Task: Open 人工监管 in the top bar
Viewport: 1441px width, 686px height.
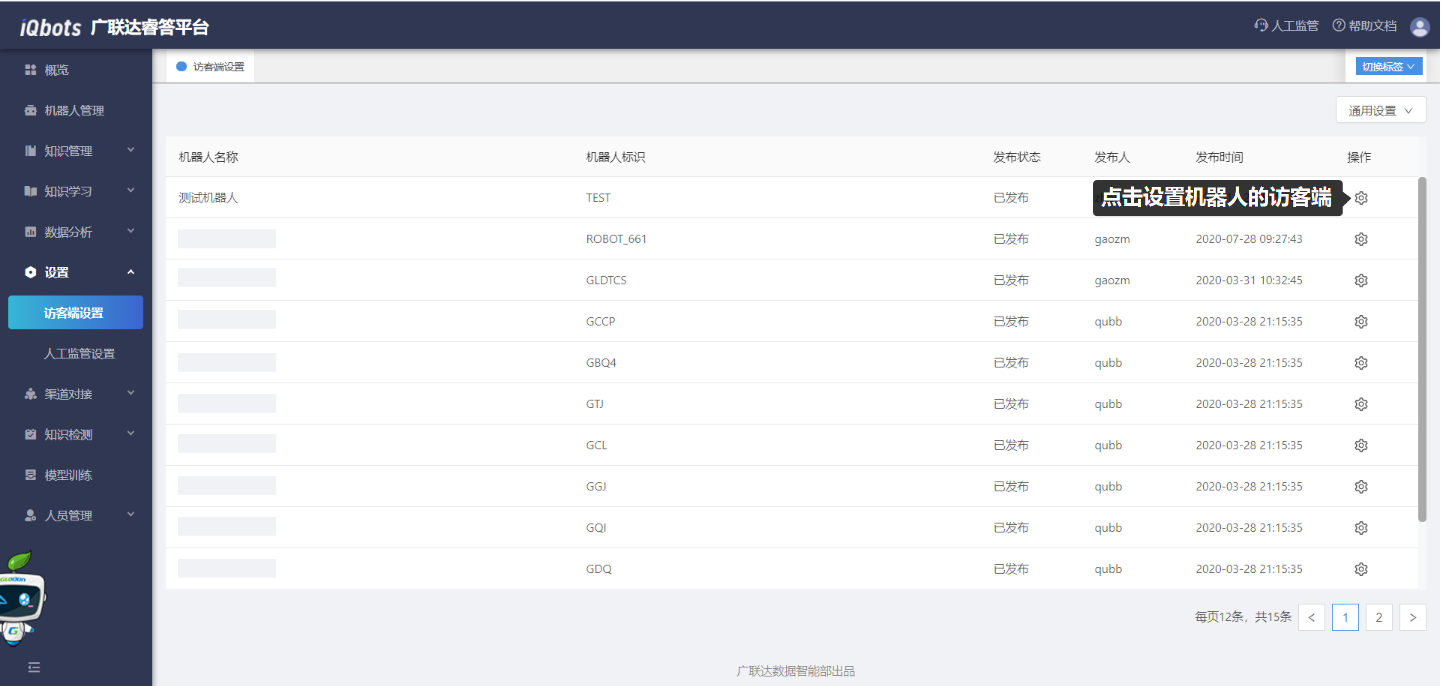Action: click(x=1286, y=26)
